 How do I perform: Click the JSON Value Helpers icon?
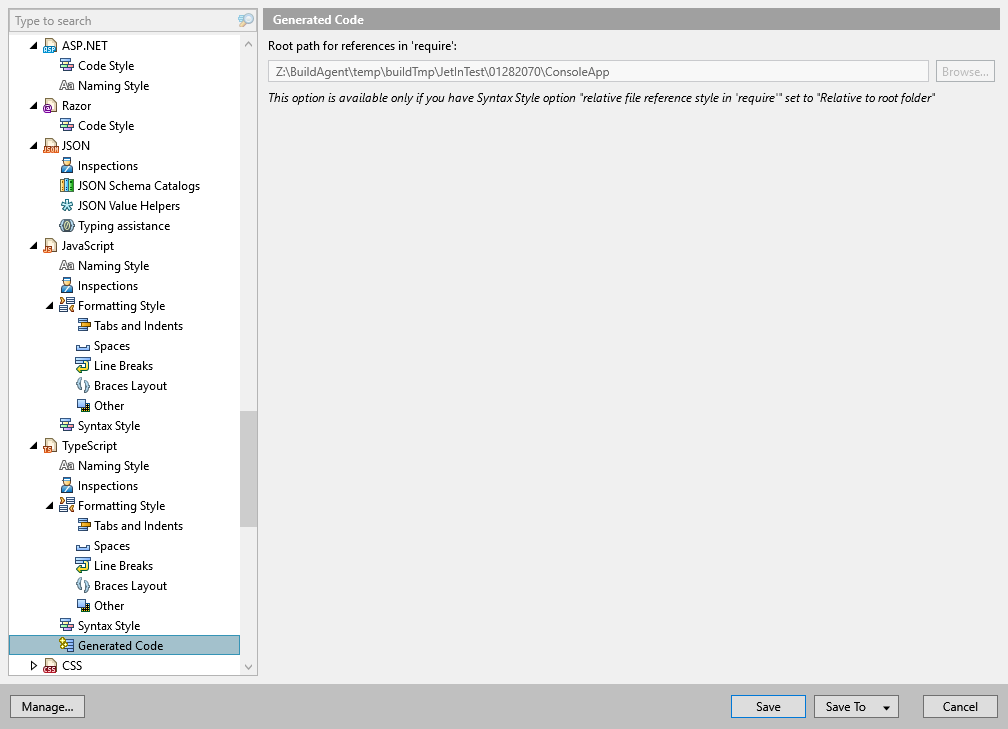click(x=65, y=205)
